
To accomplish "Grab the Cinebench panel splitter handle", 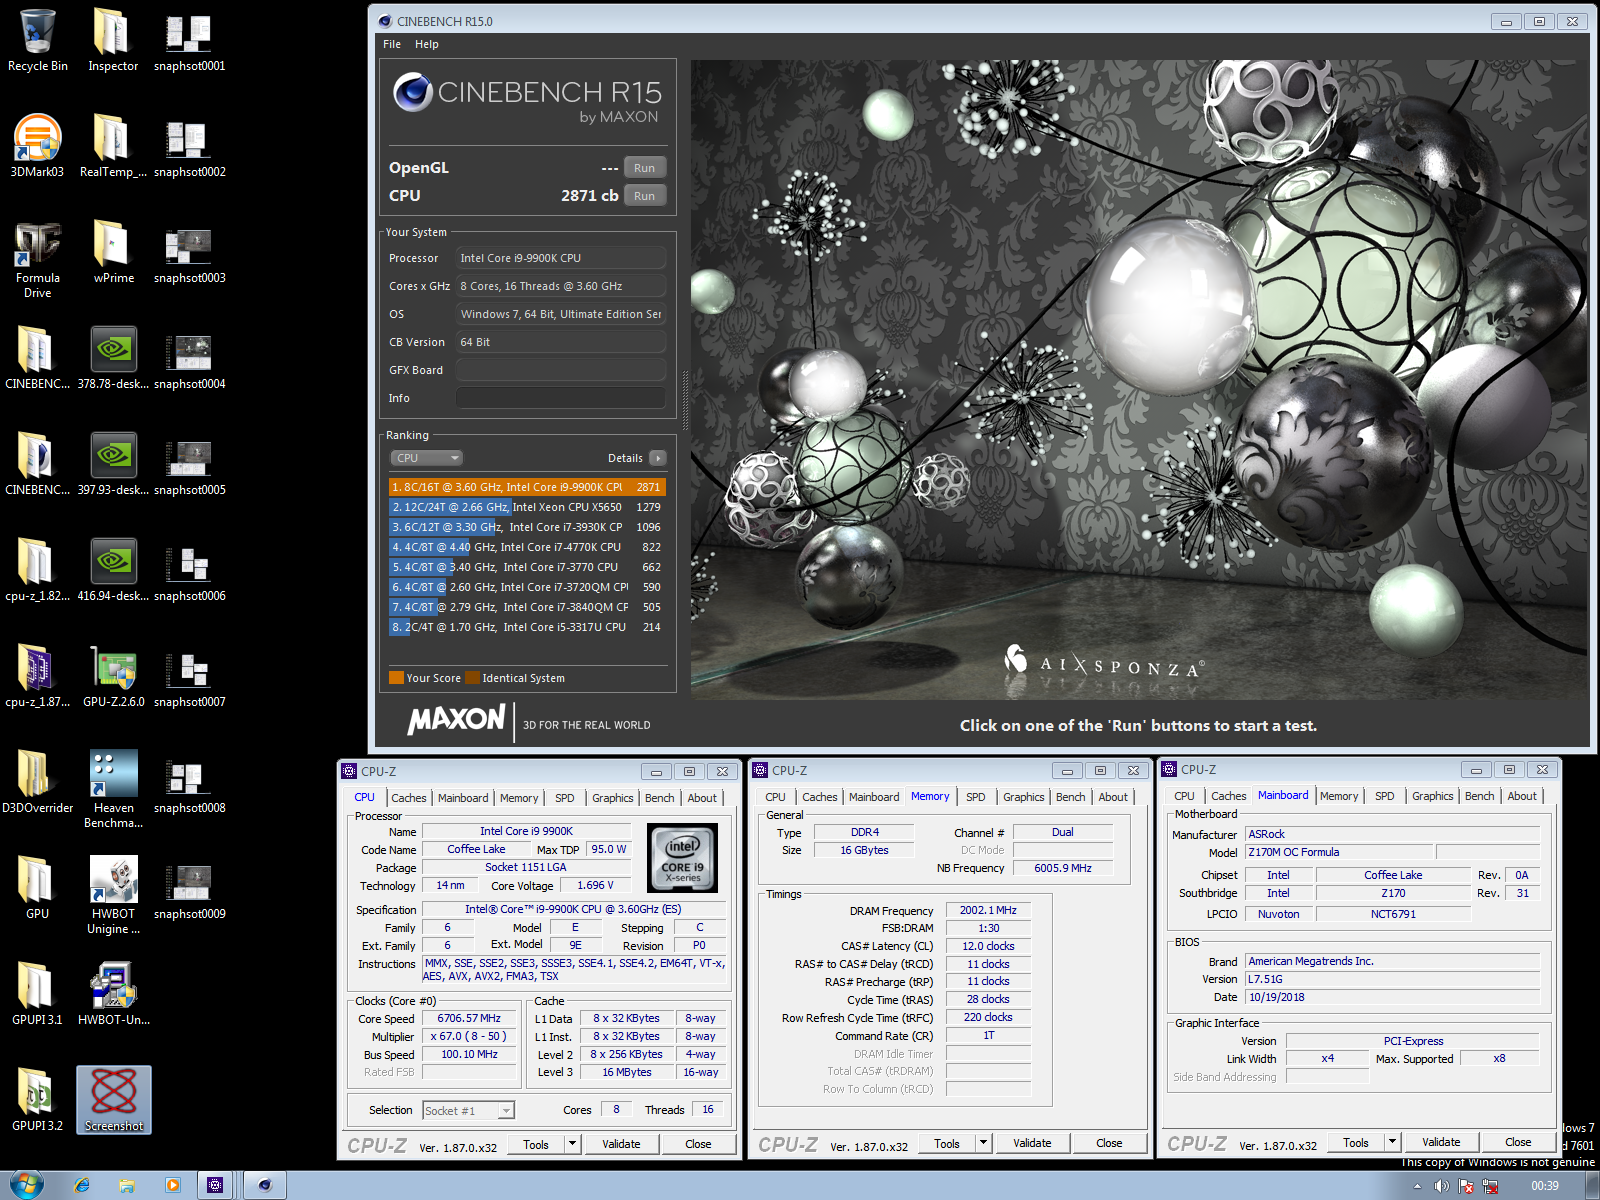I will coord(685,400).
